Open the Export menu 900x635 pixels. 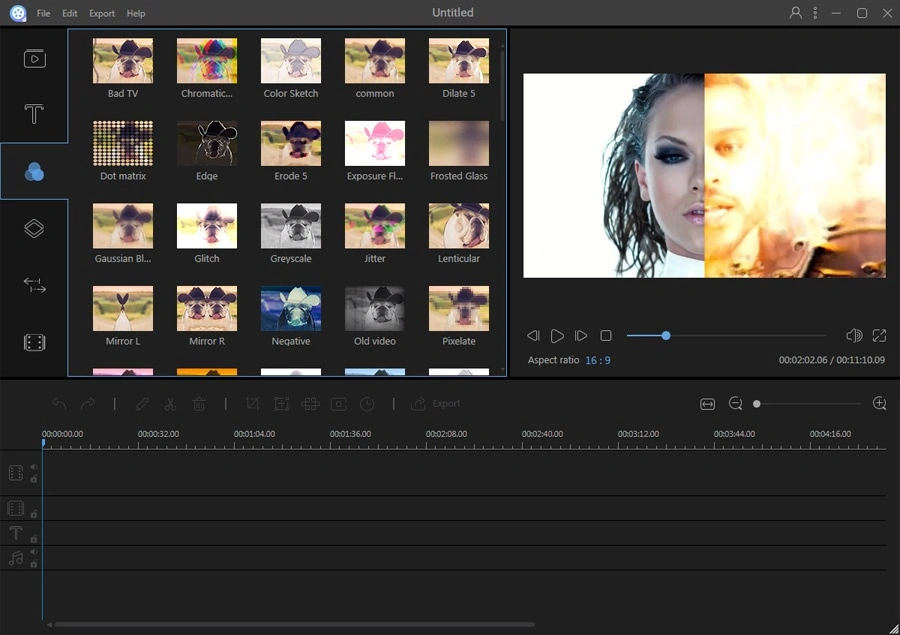pyautogui.click(x=102, y=14)
